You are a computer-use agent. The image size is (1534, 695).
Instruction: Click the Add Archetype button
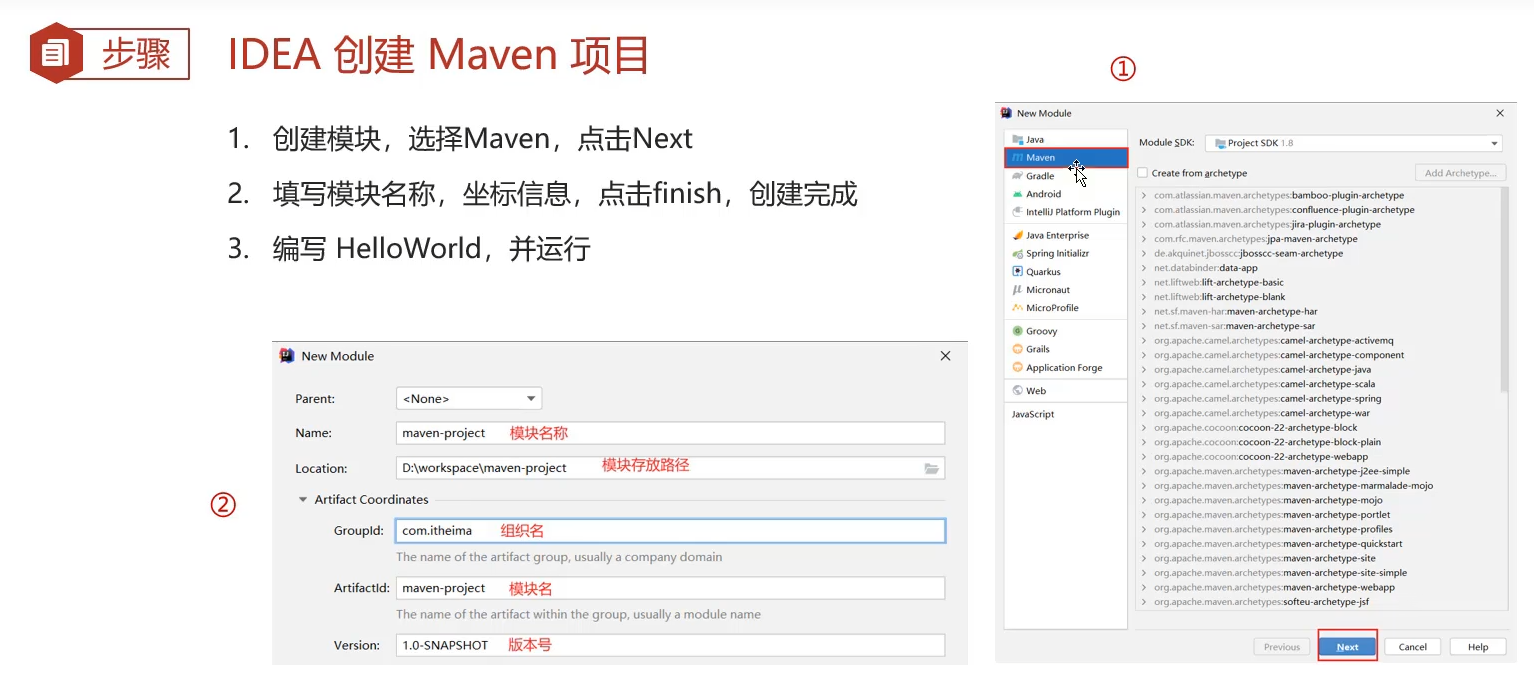[x=1460, y=172]
